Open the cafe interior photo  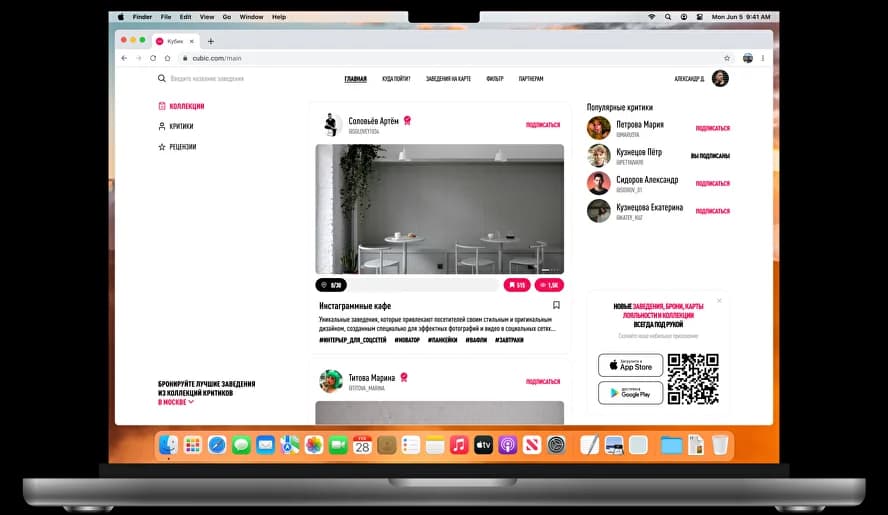tap(439, 209)
